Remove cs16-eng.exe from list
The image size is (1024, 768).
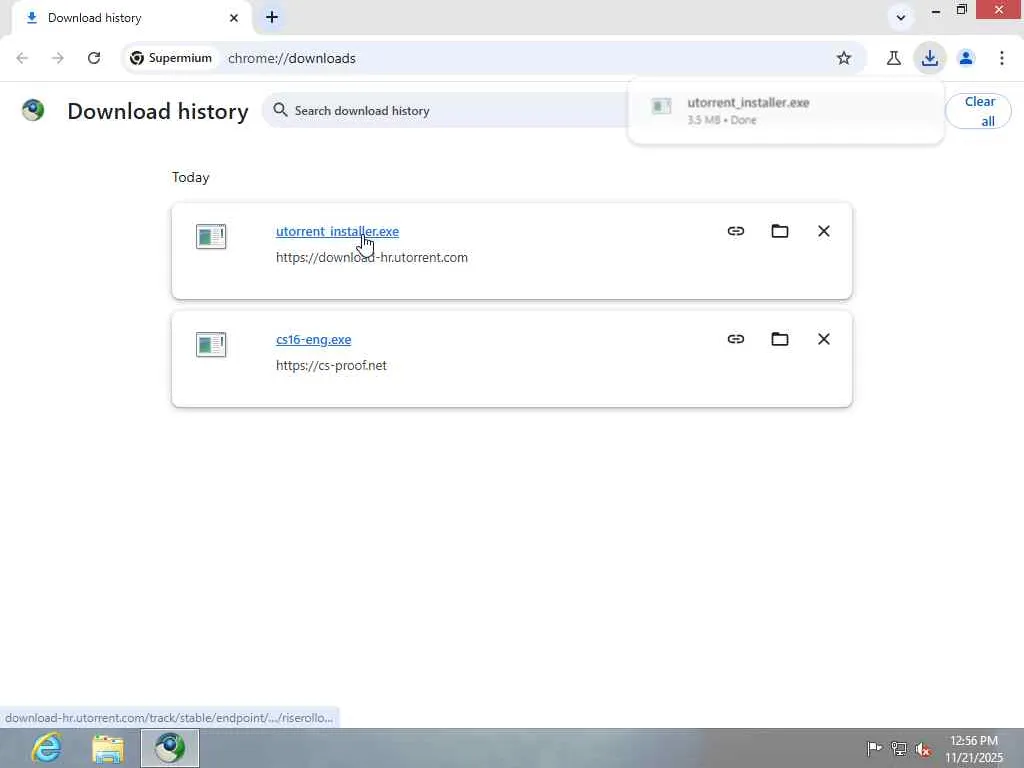click(x=824, y=339)
